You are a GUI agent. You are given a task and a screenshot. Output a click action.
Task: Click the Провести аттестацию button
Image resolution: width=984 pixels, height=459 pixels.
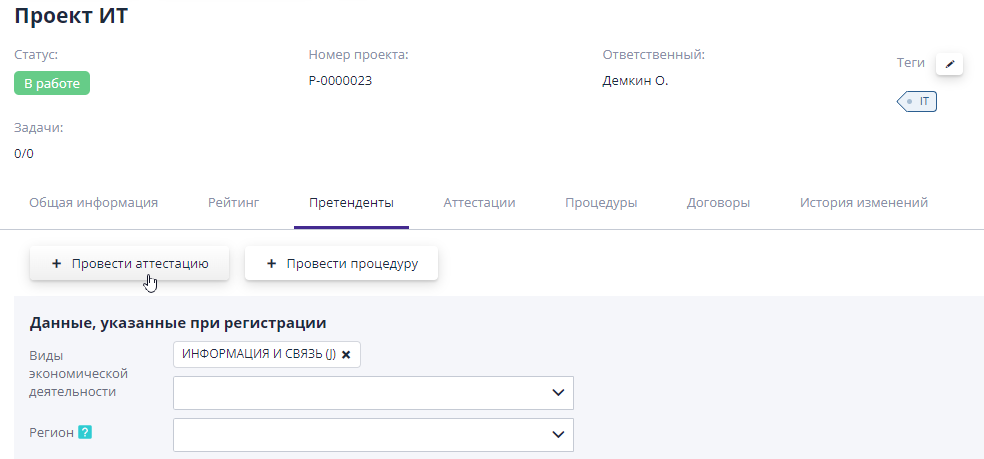click(x=129, y=264)
